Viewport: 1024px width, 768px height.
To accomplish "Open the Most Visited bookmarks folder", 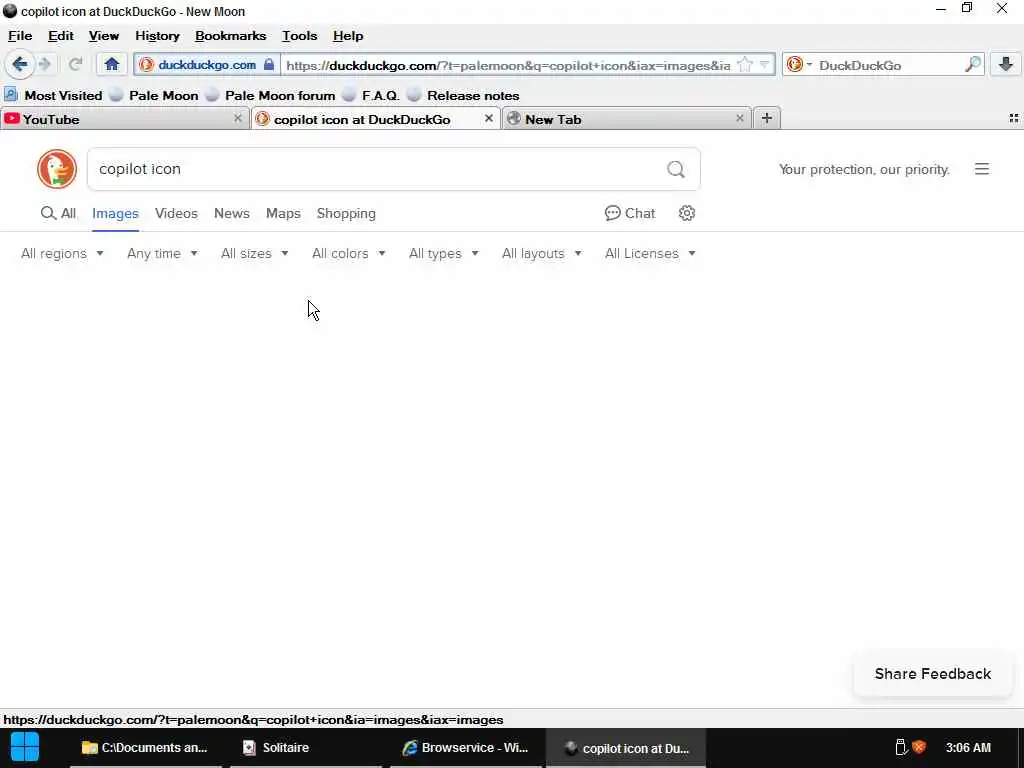I will click(54, 95).
